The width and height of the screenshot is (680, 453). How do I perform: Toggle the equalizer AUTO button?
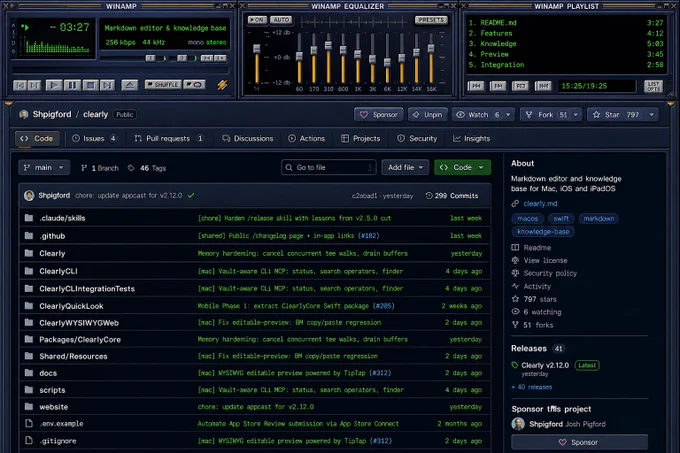pos(281,20)
